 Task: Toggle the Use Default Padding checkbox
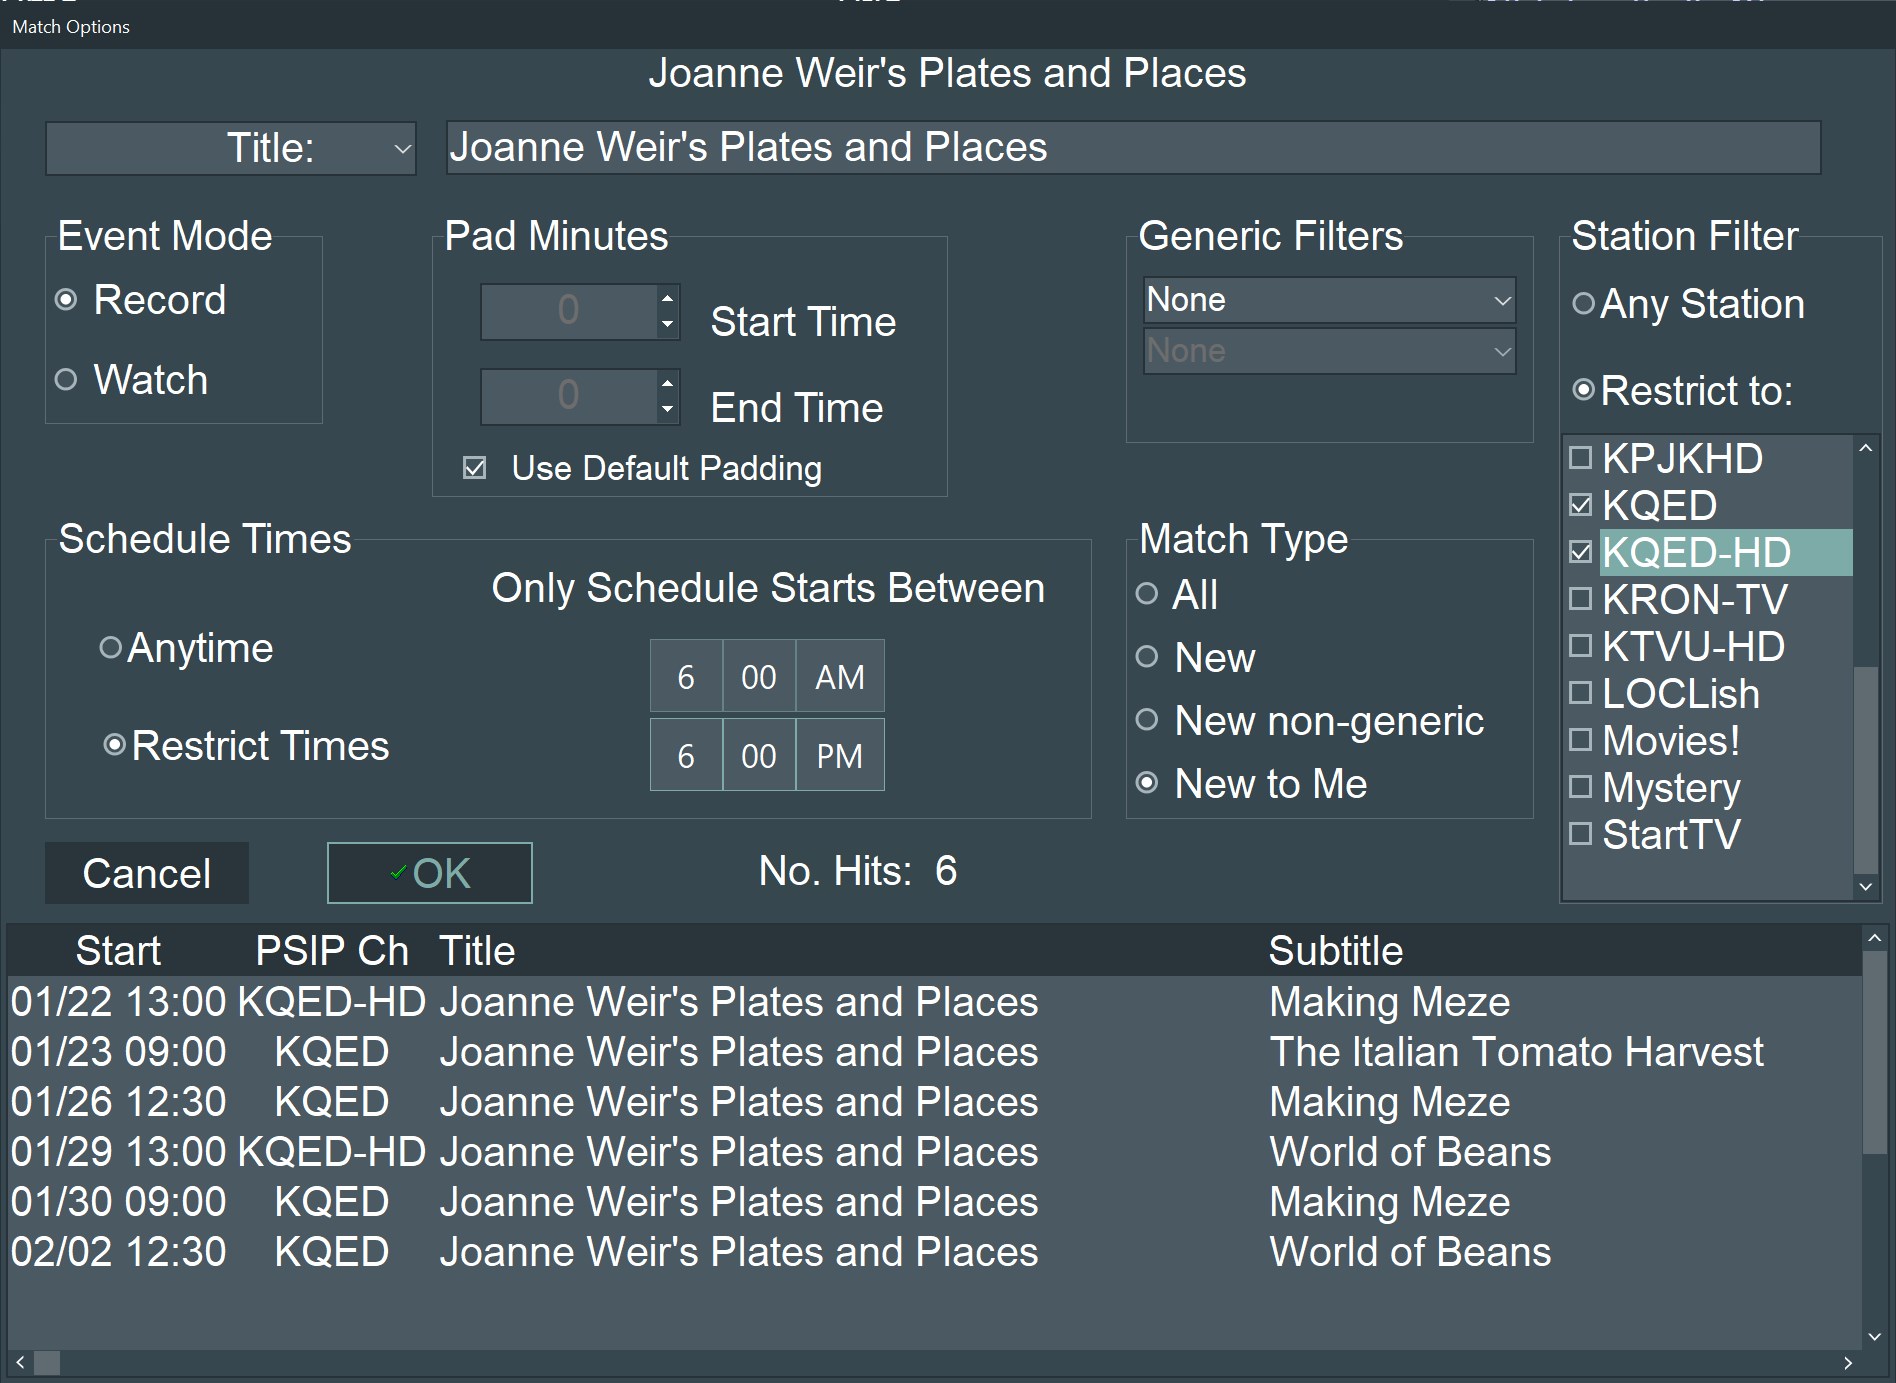[x=475, y=468]
